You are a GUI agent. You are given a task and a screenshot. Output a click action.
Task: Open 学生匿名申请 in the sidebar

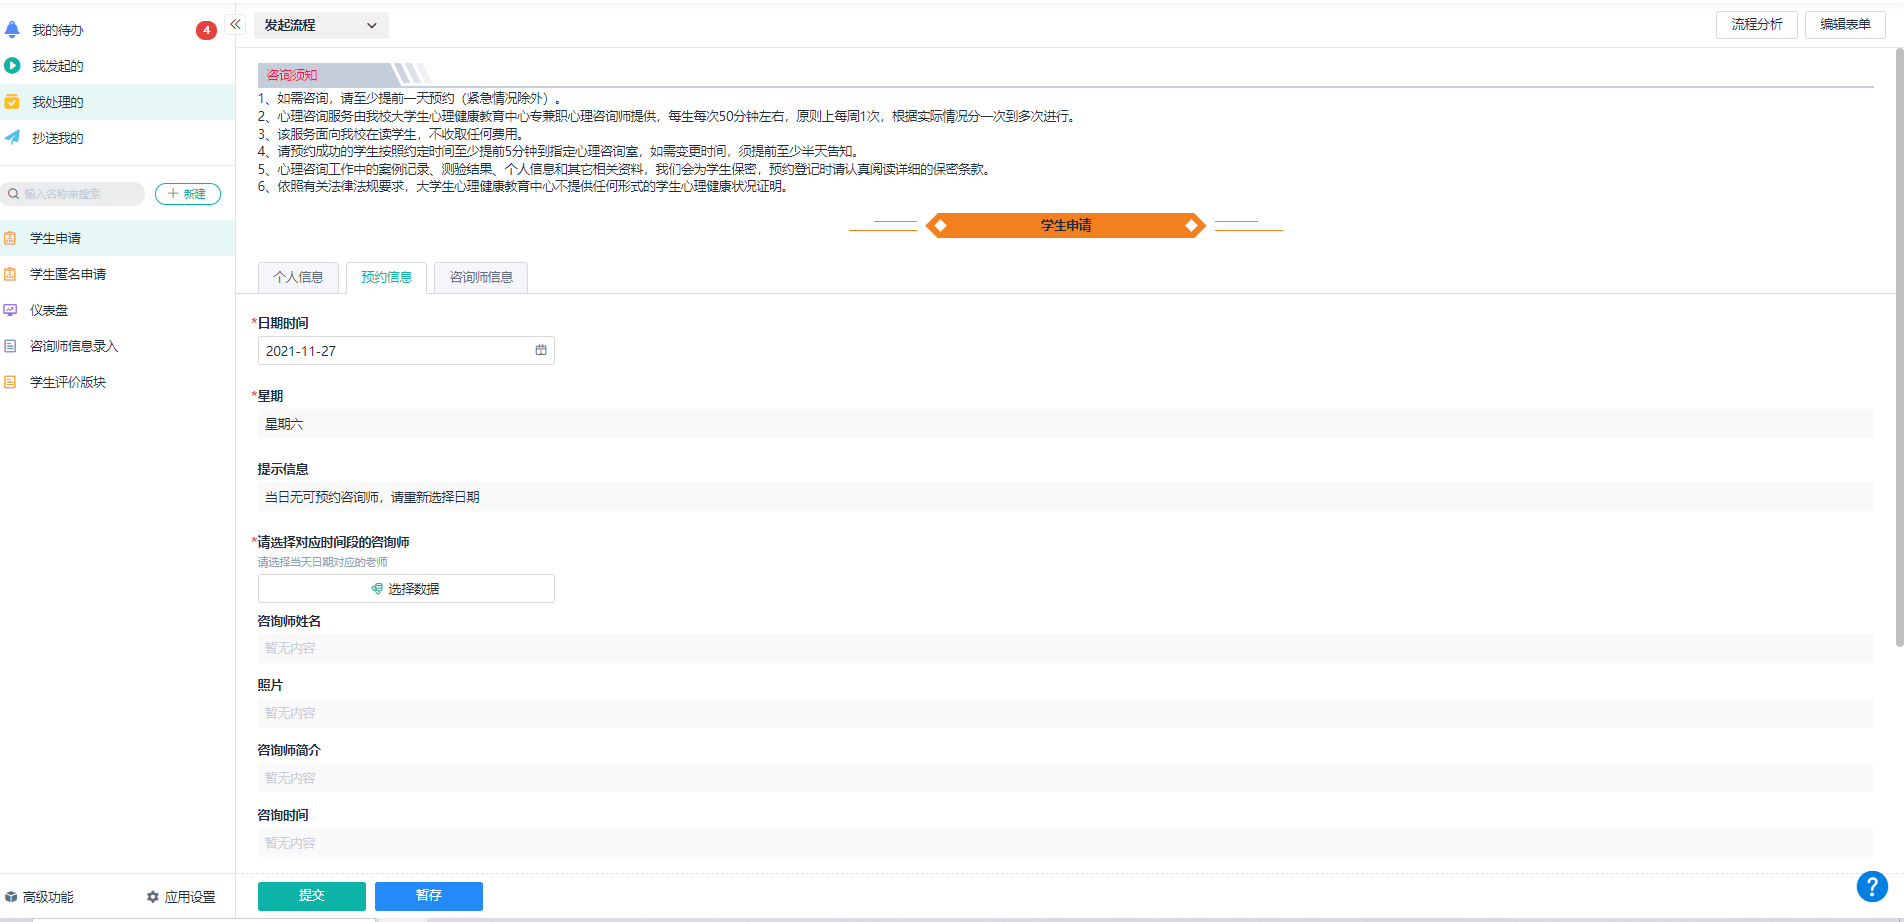click(x=68, y=274)
